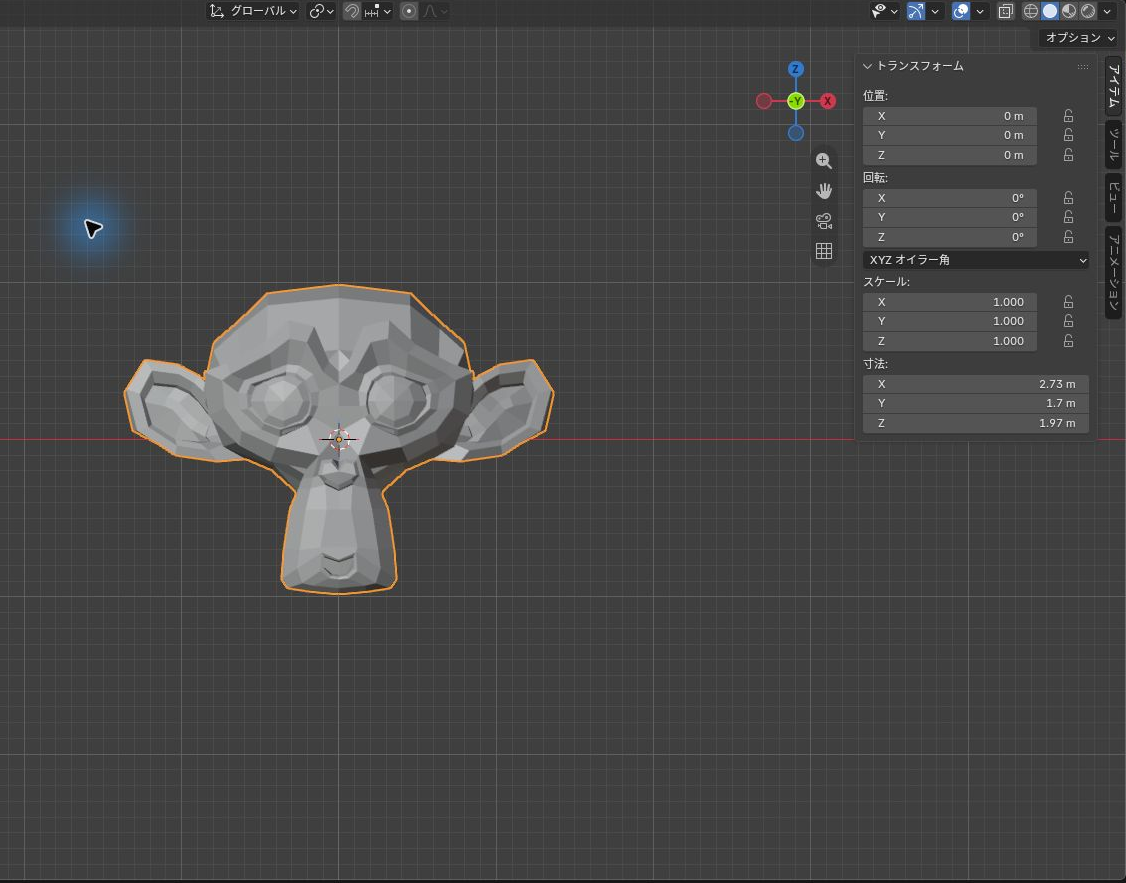1126x883 pixels.
Task: Open the snapping options dropdown
Action: (378, 11)
